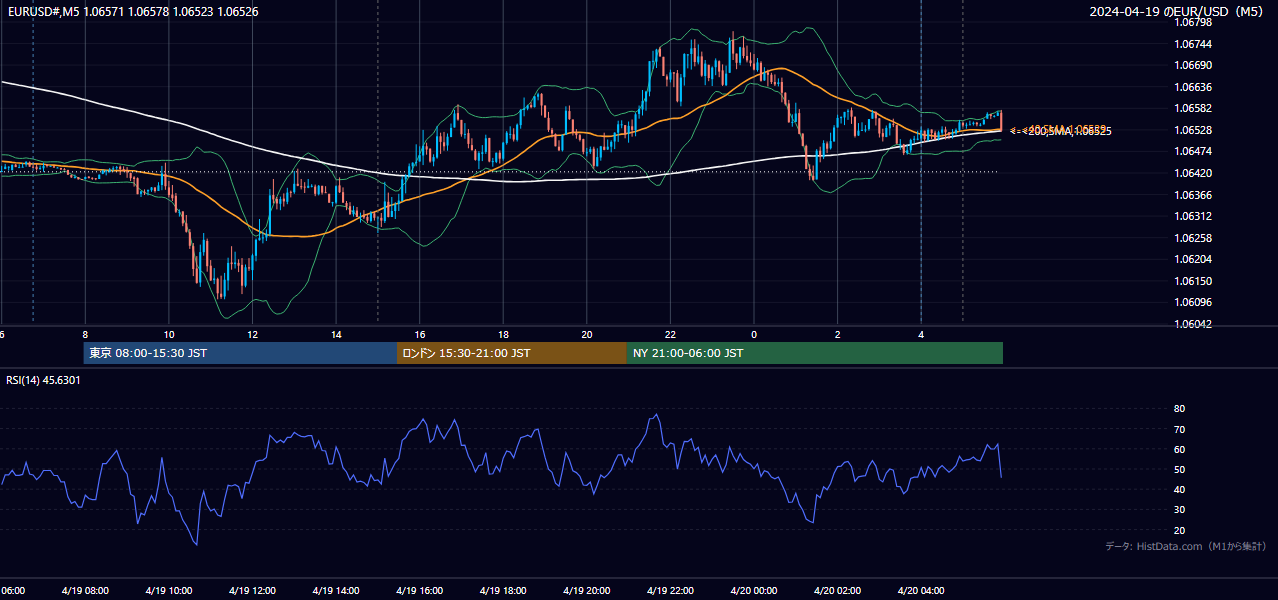Click hour tick 14 under the price chart
The width and height of the screenshot is (1278, 600).
pyautogui.click(x=336, y=334)
